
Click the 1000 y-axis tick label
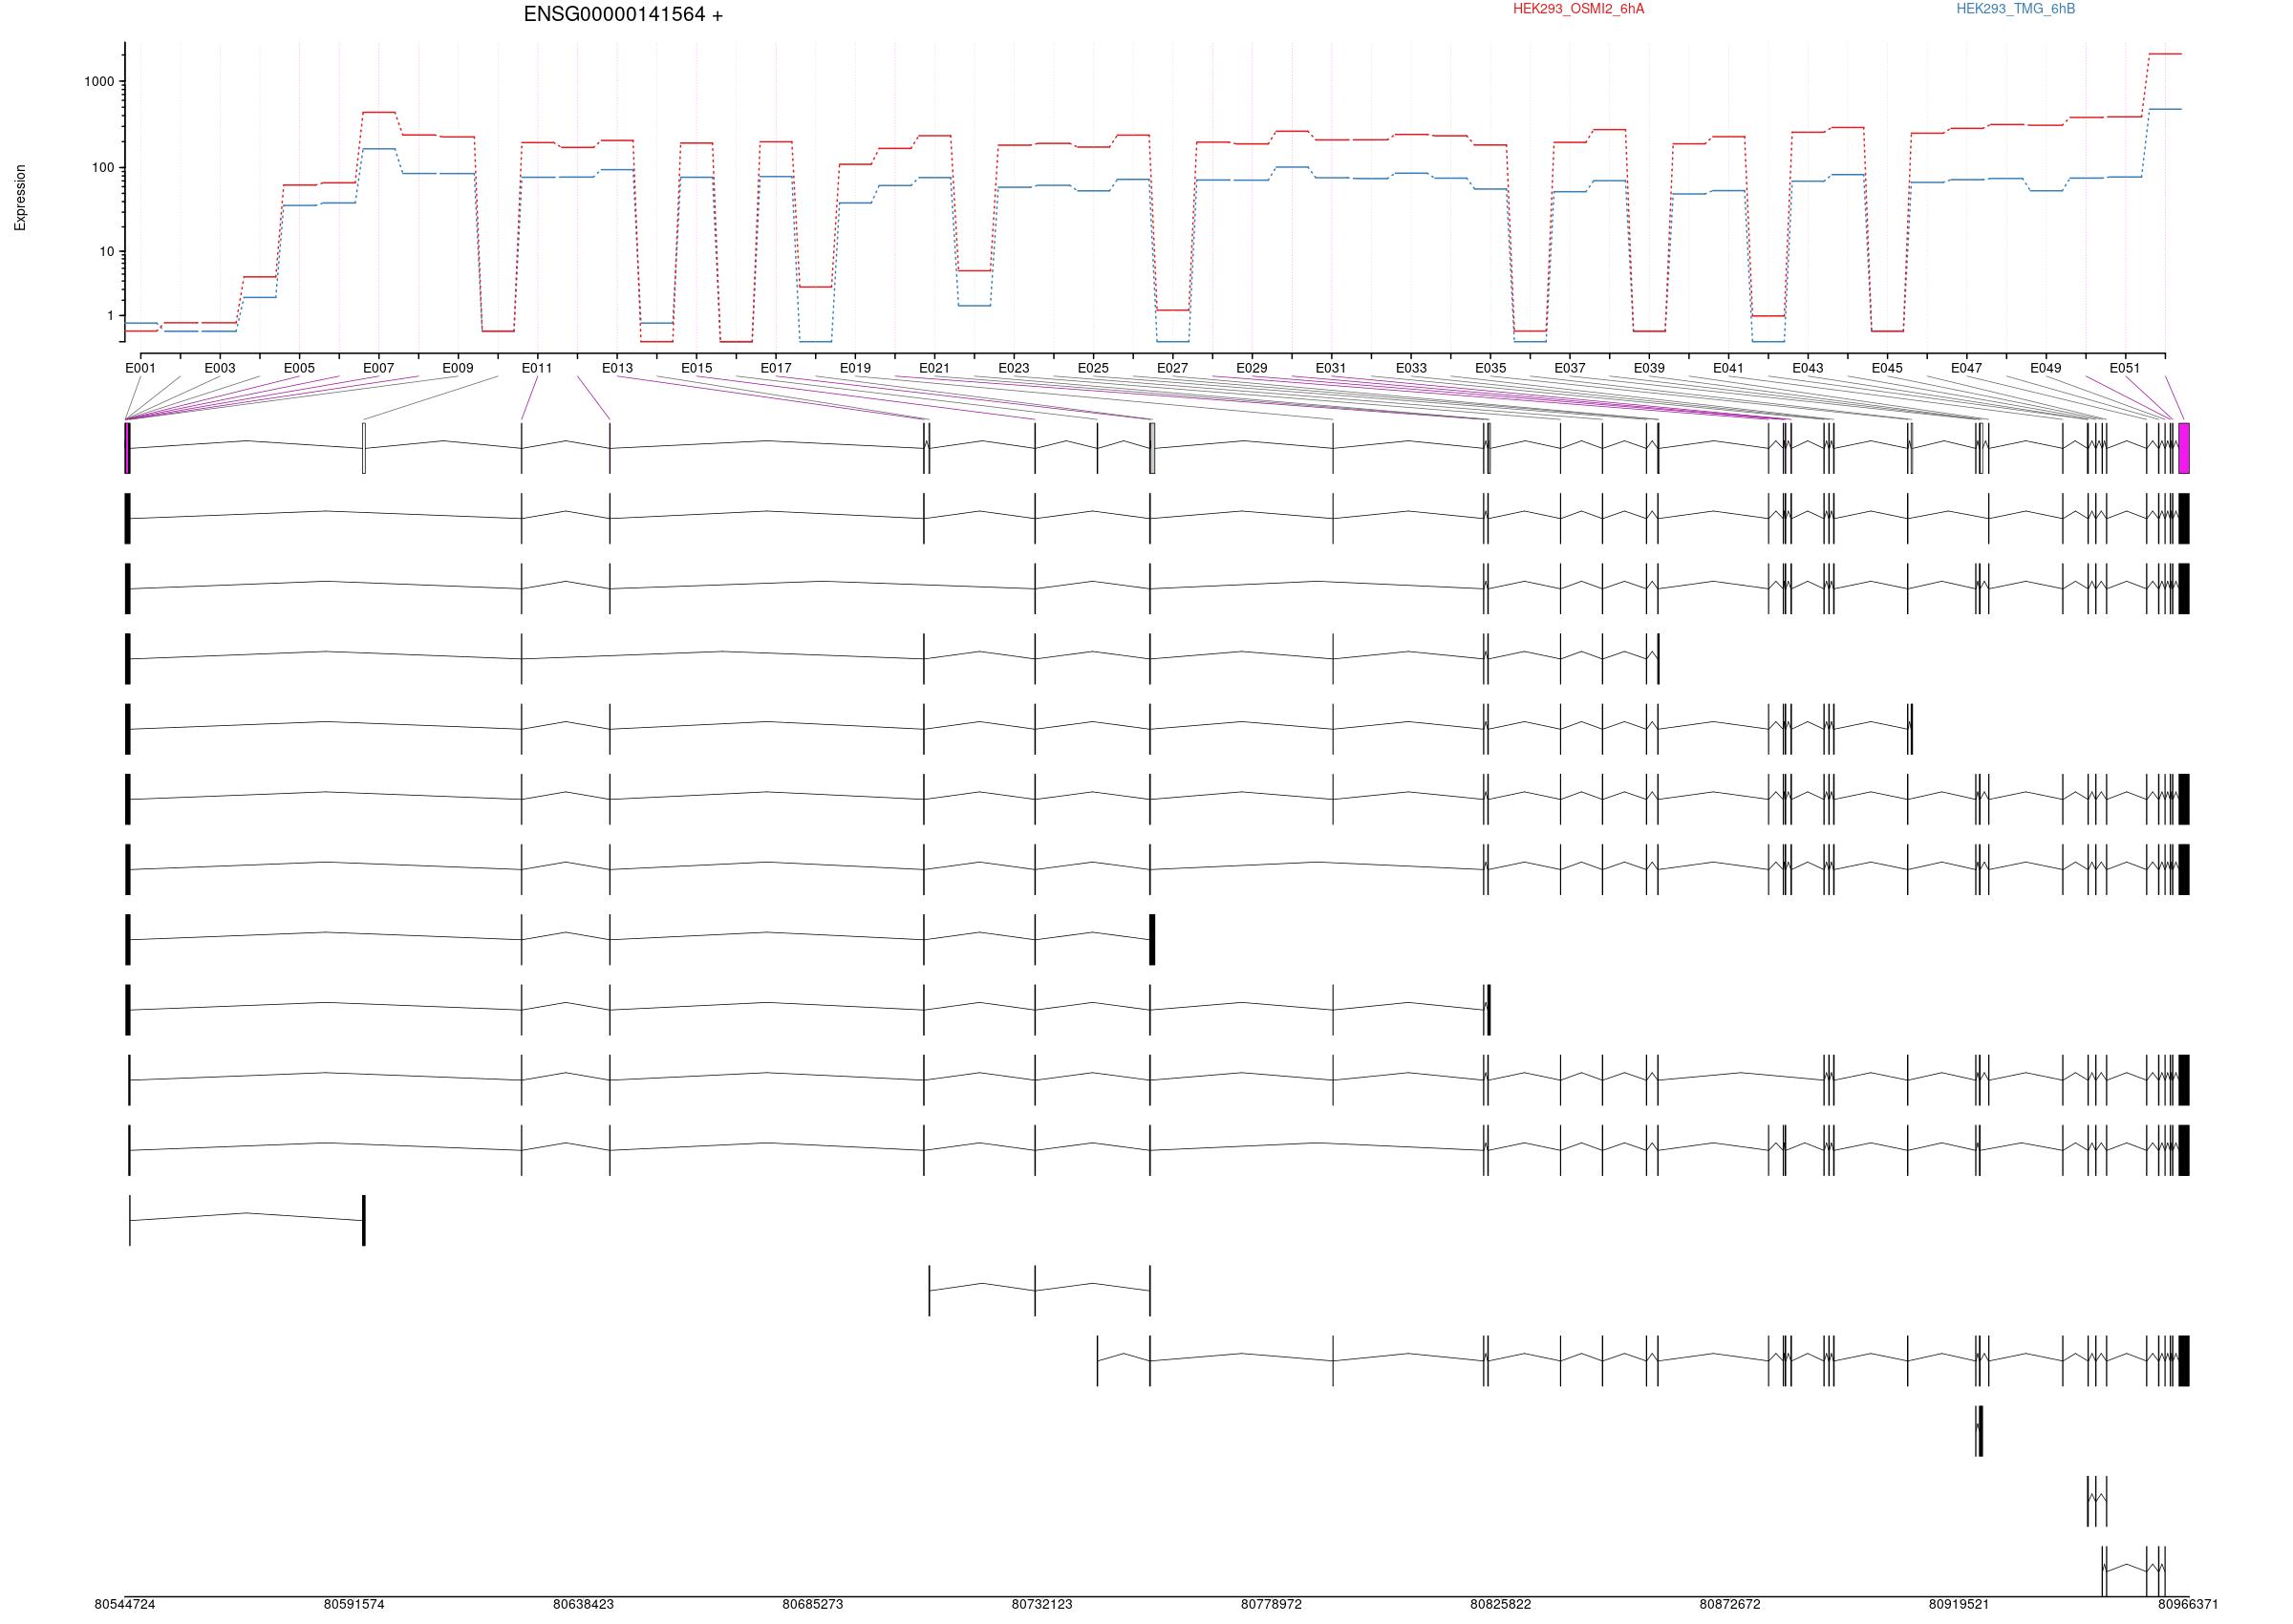(99, 82)
